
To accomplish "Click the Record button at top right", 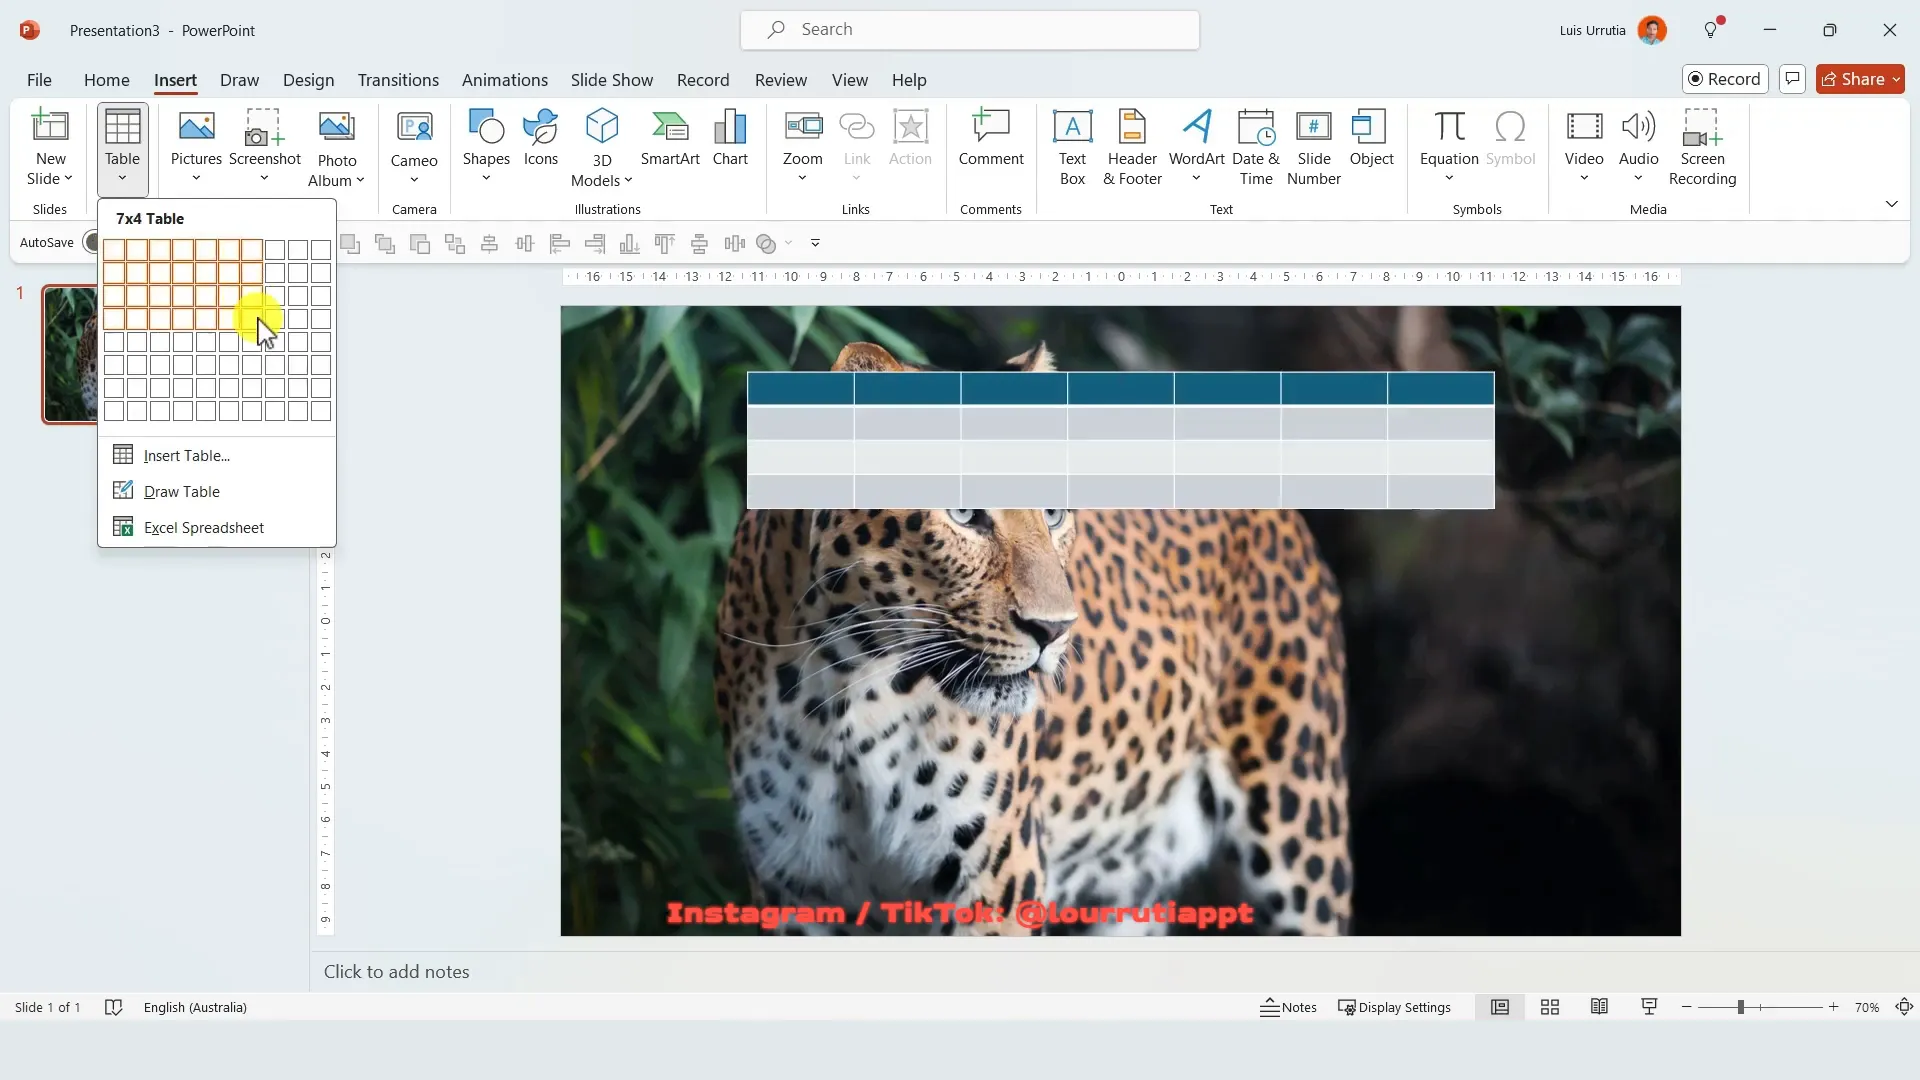I will (x=1725, y=79).
